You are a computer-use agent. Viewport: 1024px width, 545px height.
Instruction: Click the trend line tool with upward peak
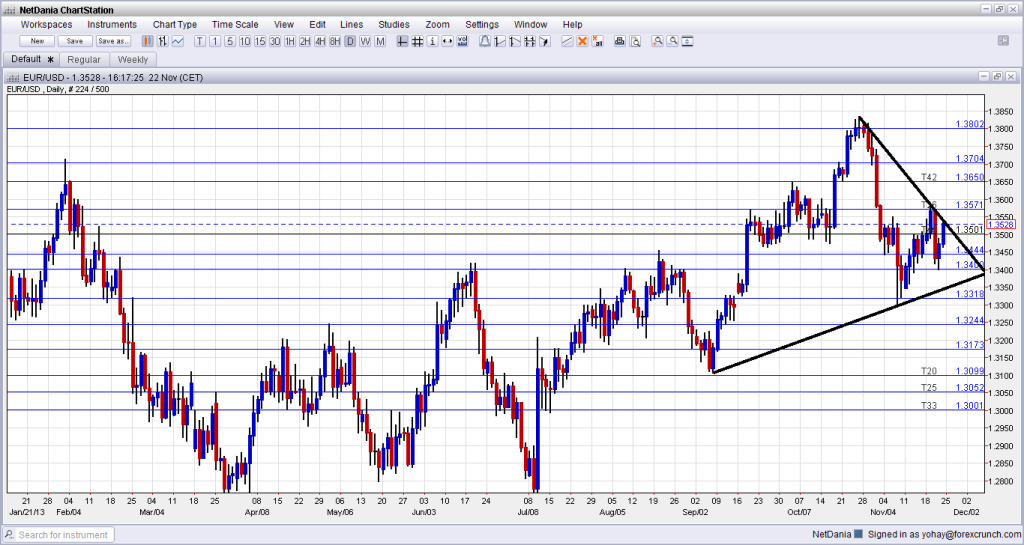coord(515,41)
